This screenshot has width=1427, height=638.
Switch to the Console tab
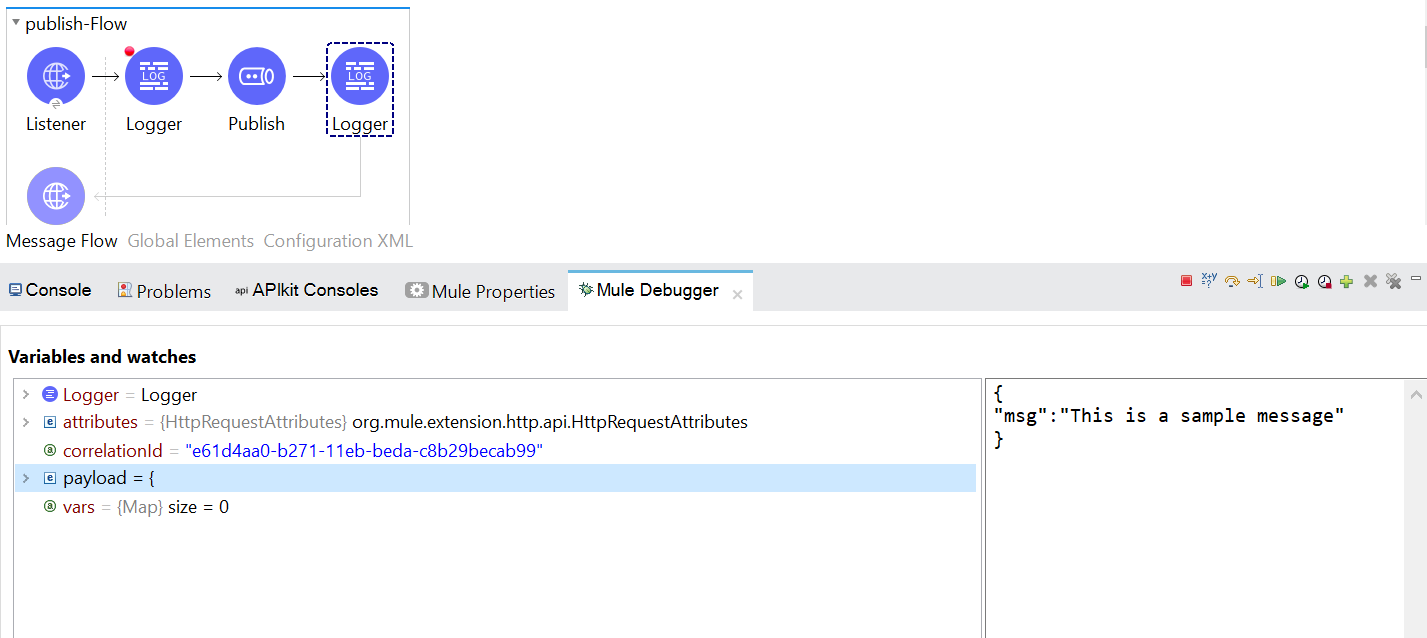[49, 289]
